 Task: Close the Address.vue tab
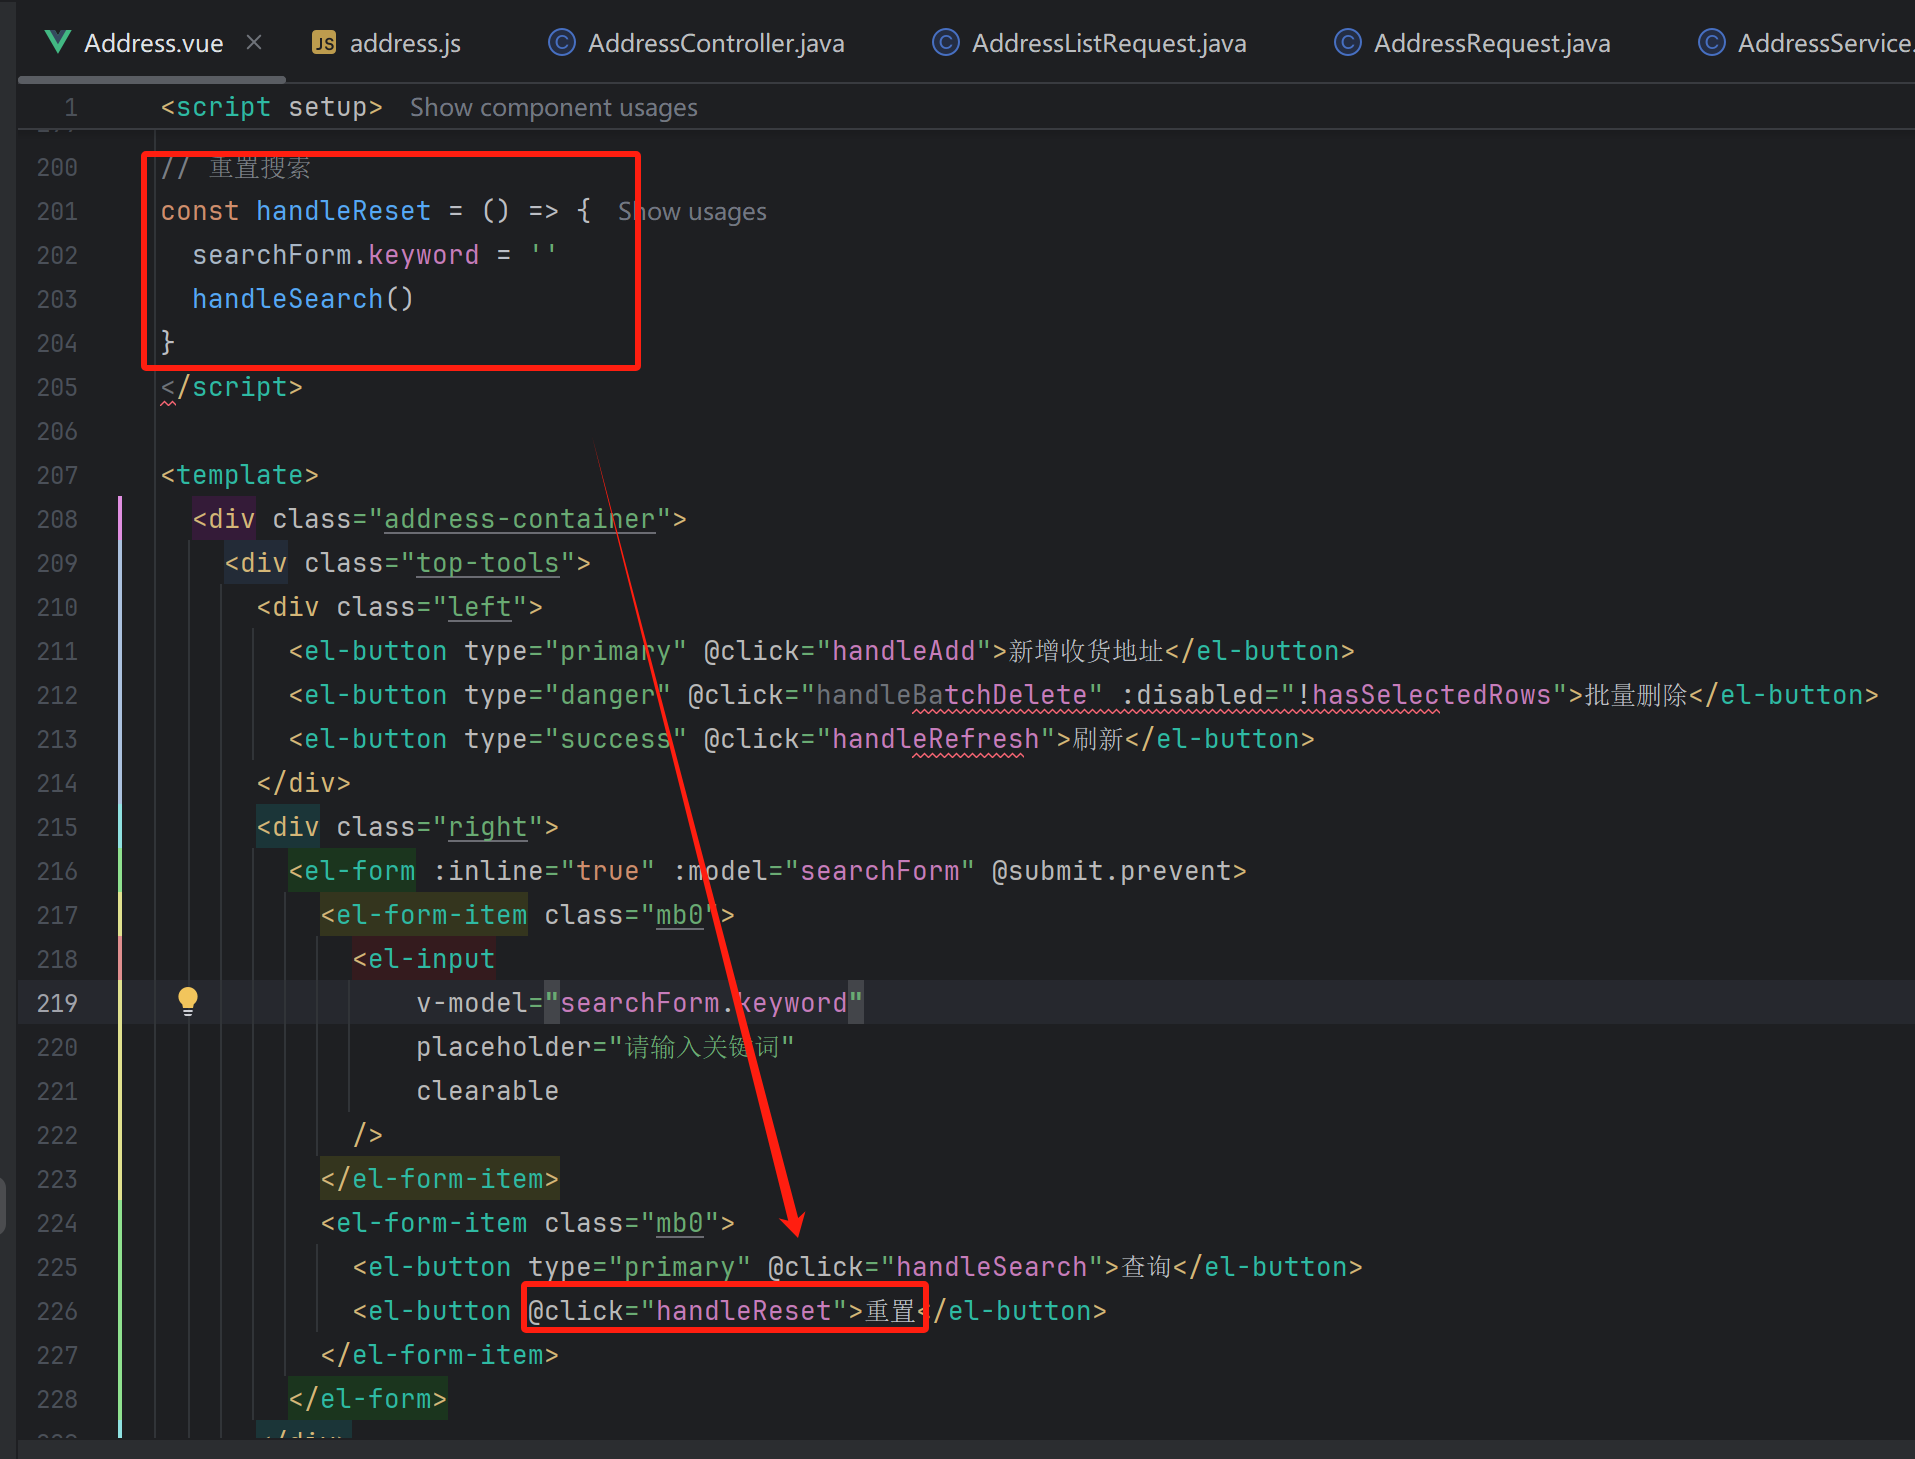(x=254, y=42)
